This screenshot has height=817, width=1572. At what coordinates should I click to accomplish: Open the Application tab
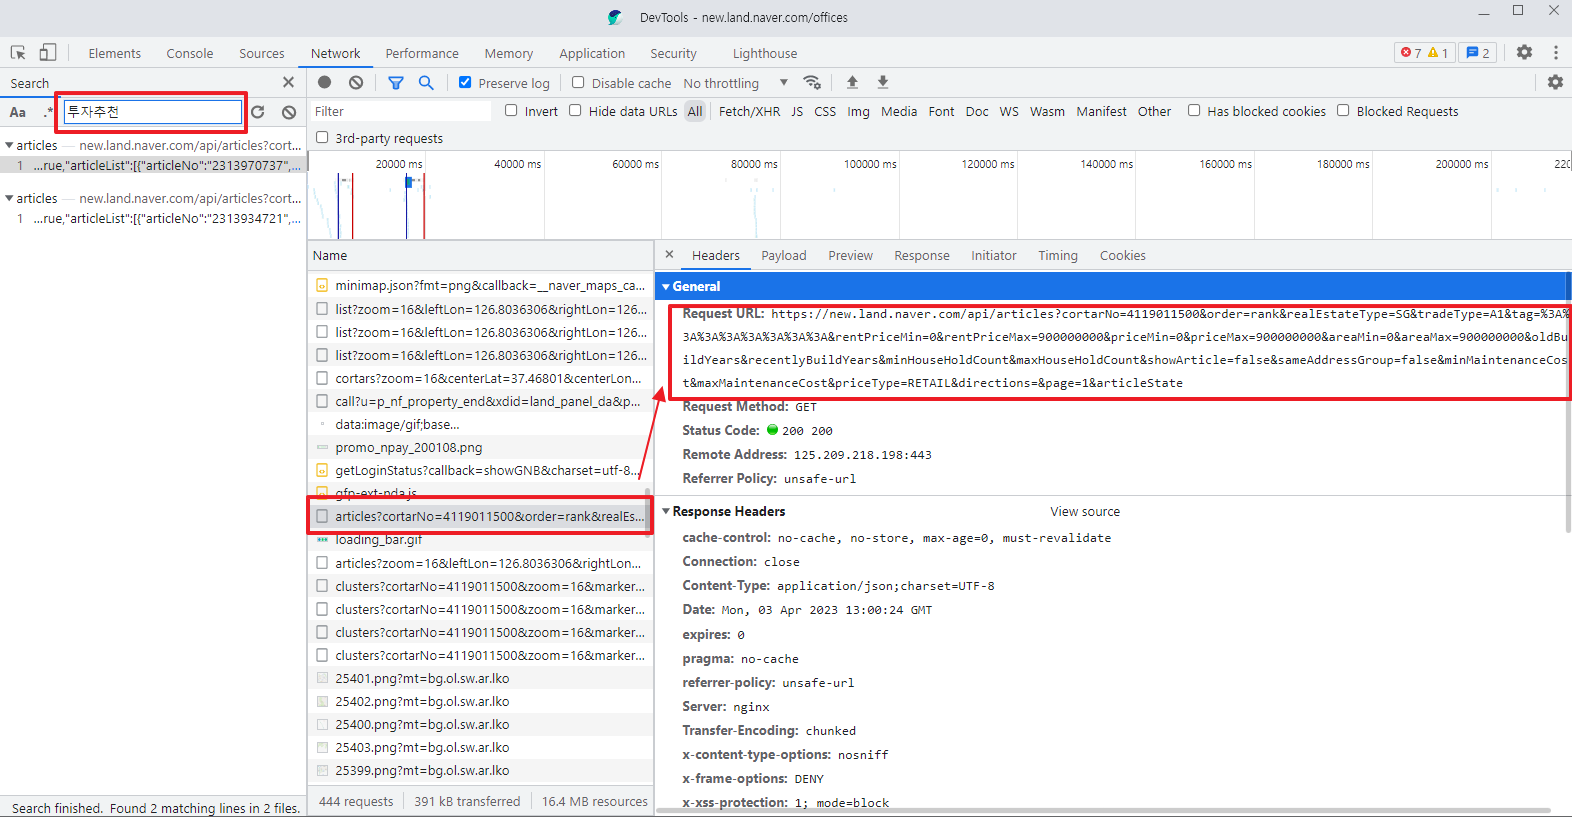(592, 53)
